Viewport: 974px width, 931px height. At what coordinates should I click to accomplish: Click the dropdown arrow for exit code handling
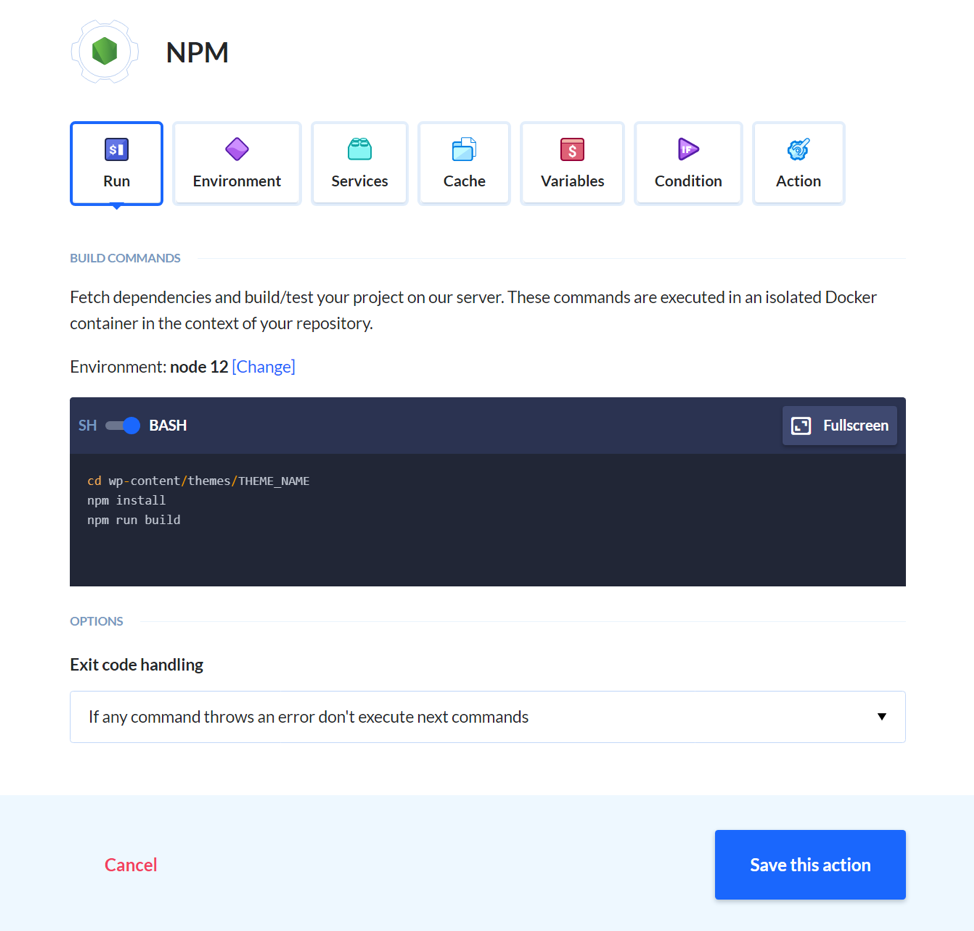click(x=881, y=717)
